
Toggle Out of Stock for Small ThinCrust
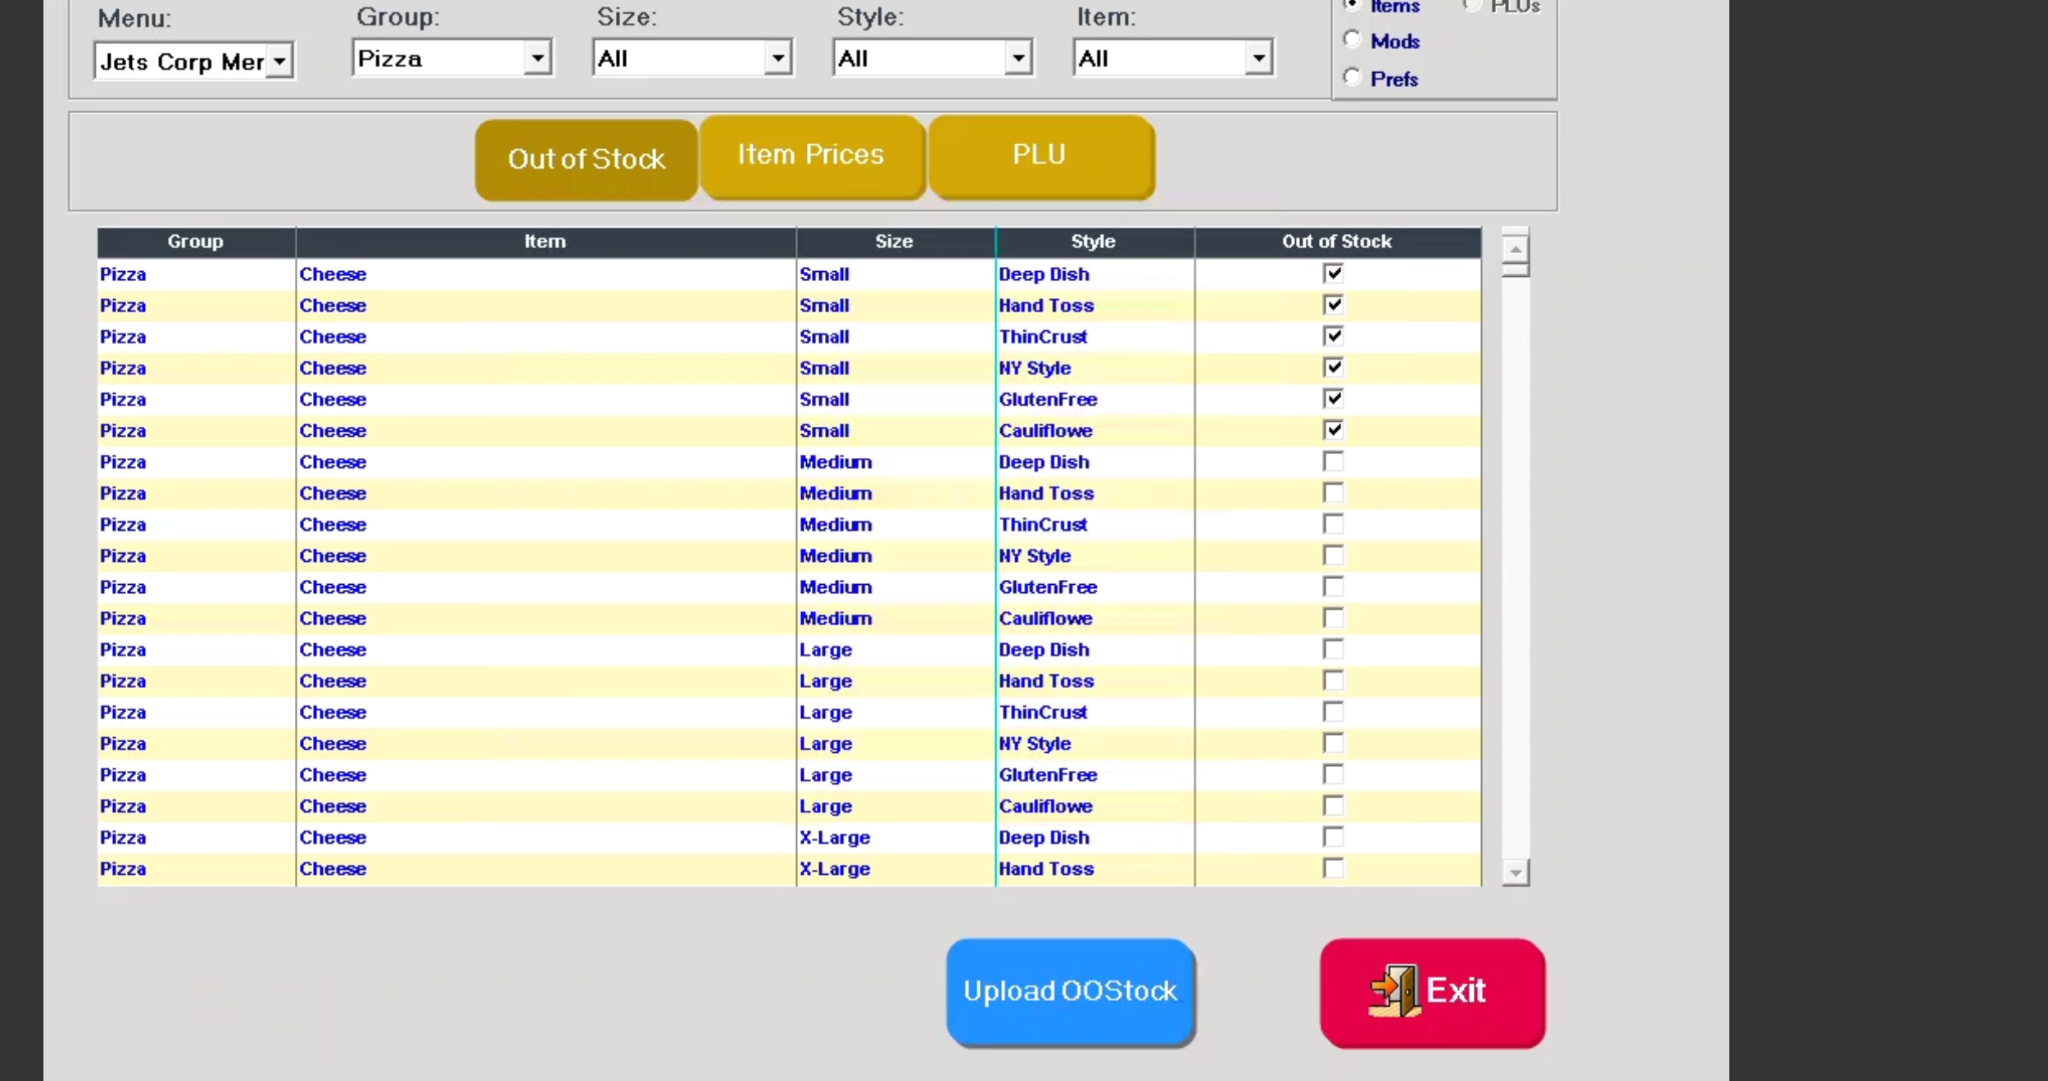tap(1333, 336)
